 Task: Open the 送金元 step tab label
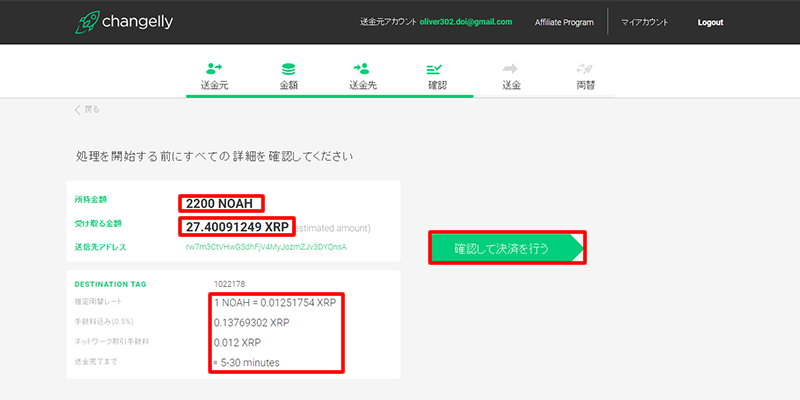214,86
